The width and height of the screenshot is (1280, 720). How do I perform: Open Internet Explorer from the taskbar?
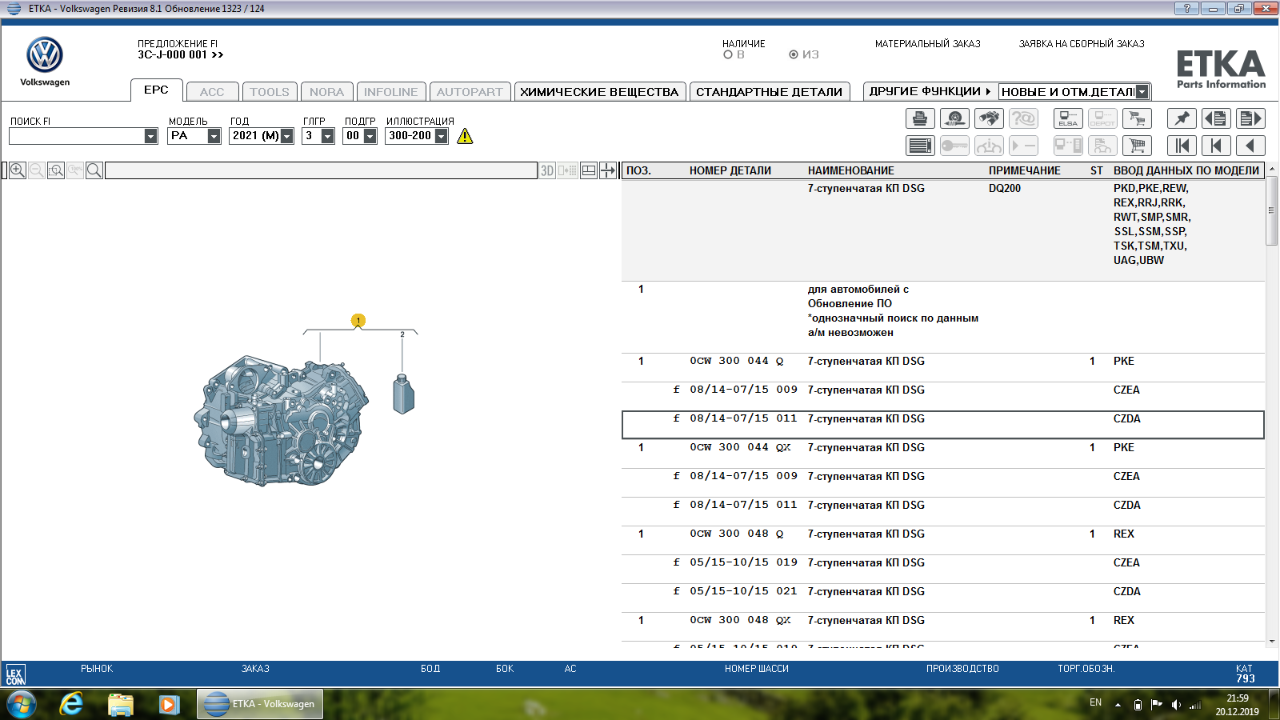71,704
